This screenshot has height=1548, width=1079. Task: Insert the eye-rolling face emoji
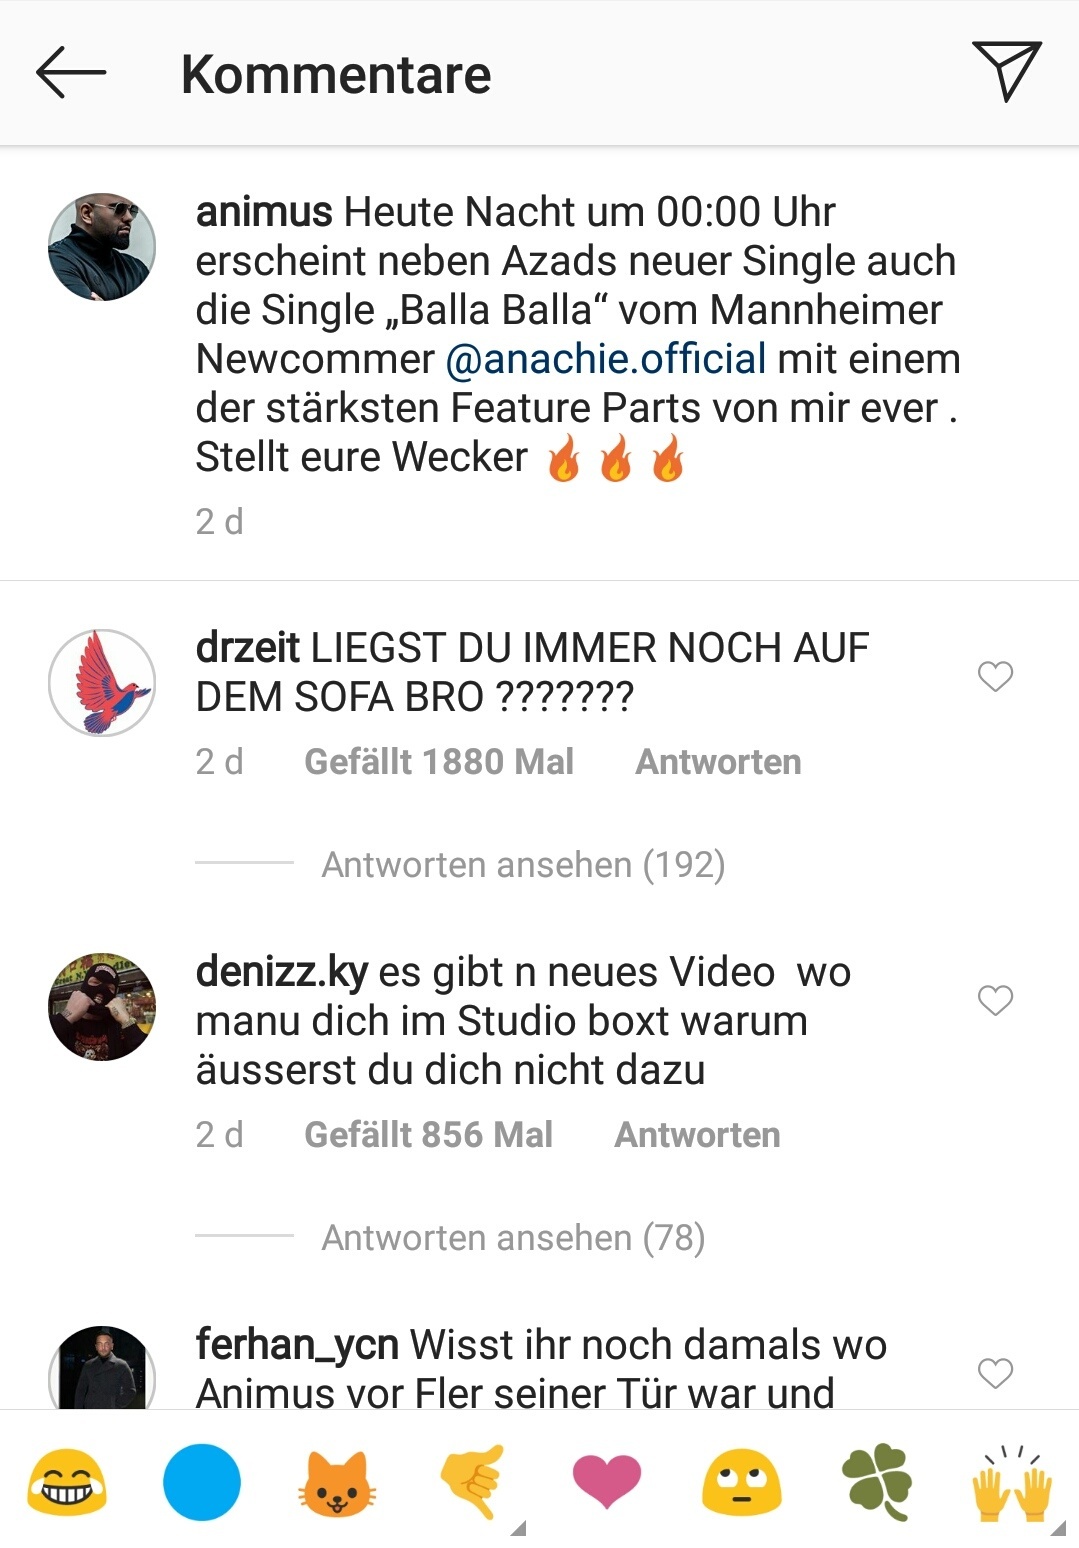pyautogui.click(x=742, y=1482)
